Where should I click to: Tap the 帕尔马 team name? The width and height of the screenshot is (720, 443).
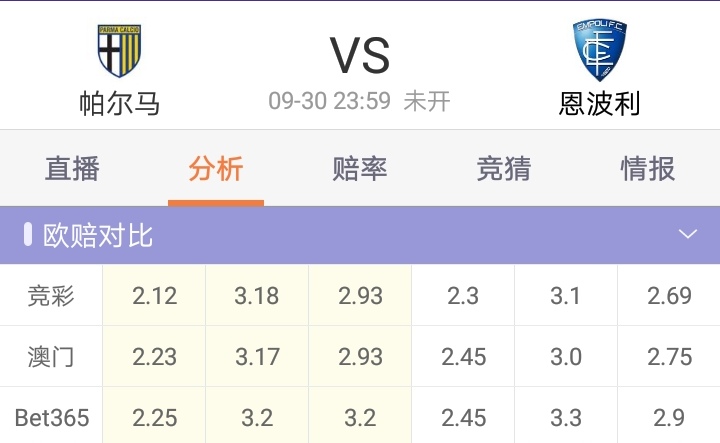tap(119, 103)
